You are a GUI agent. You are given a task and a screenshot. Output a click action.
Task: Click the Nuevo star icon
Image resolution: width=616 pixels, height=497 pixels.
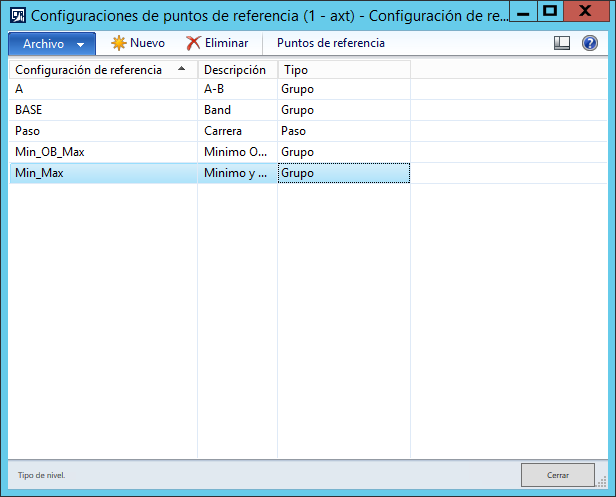click(118, 43)
